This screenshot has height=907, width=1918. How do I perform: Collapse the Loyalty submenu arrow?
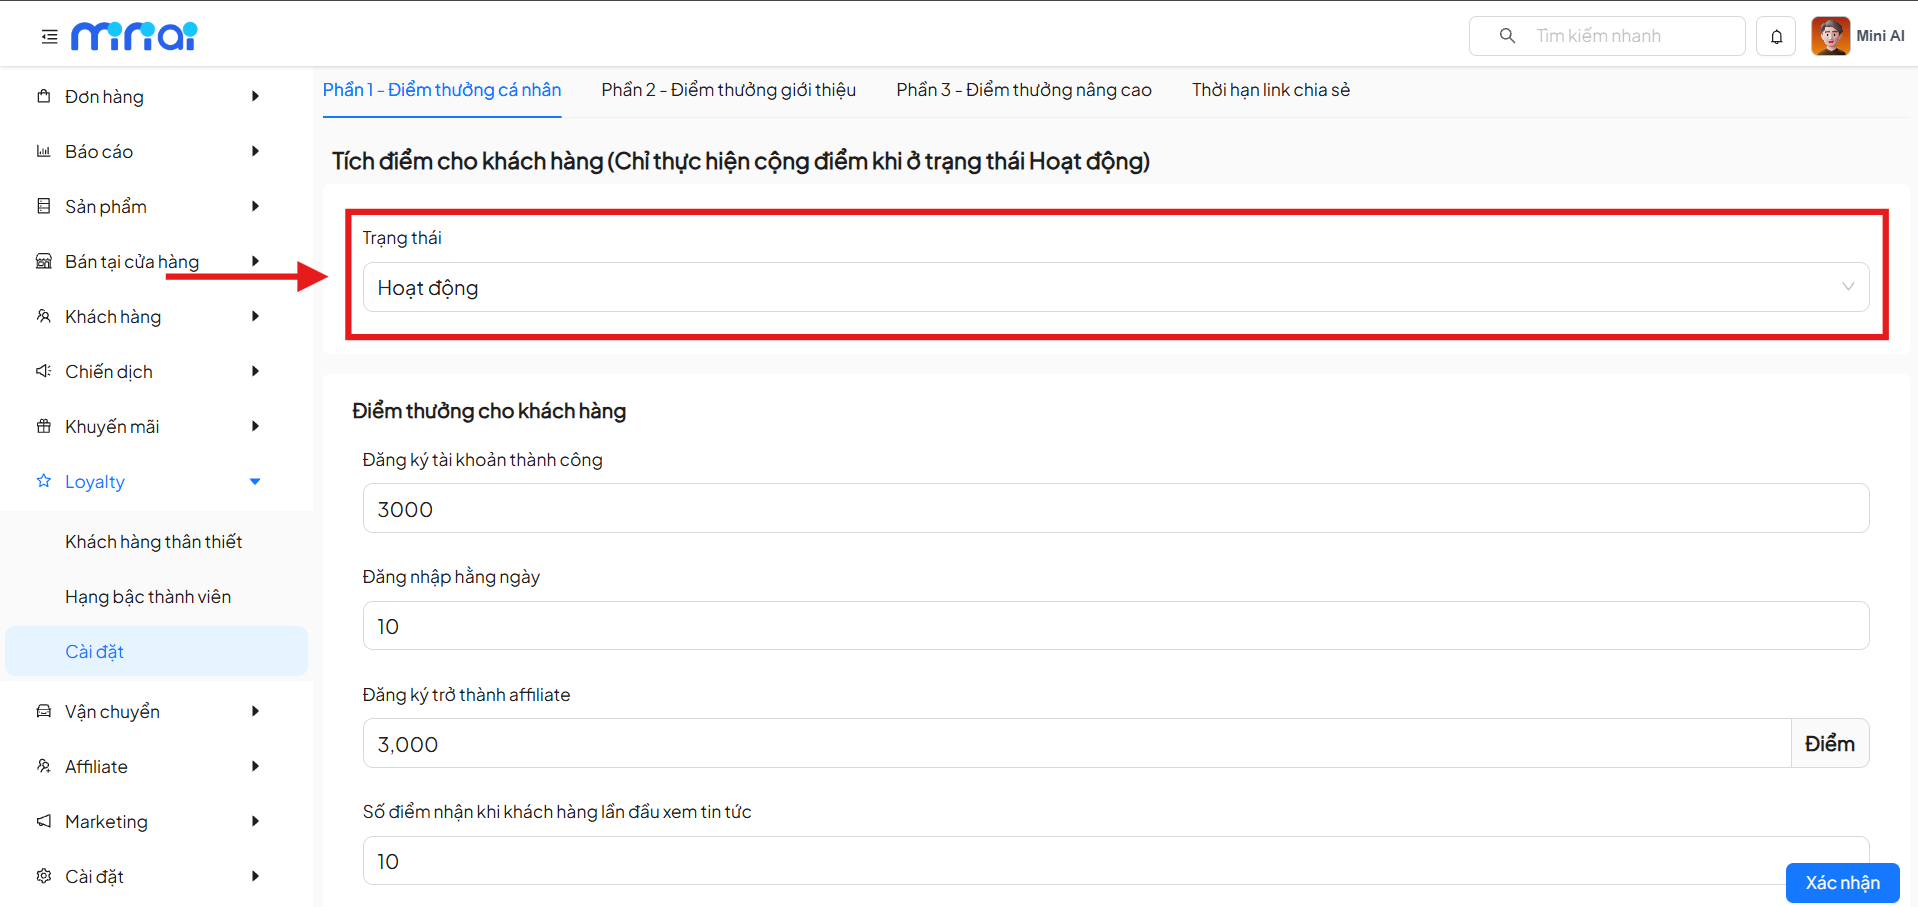(255, 482)
